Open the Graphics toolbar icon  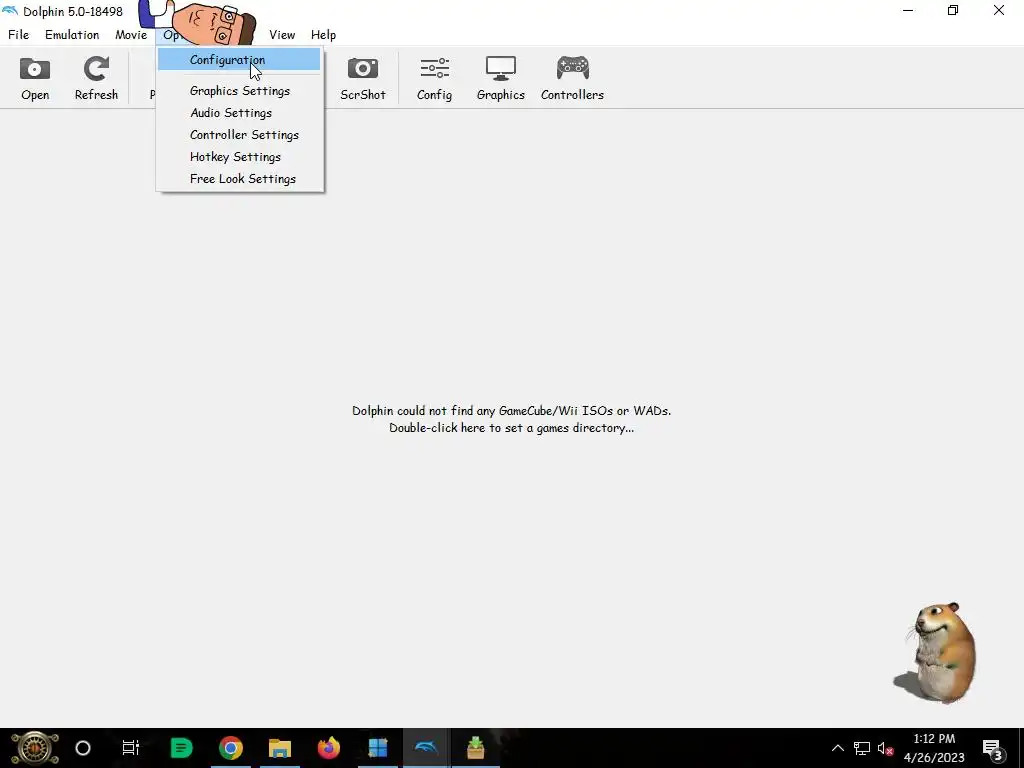[501, 78]
